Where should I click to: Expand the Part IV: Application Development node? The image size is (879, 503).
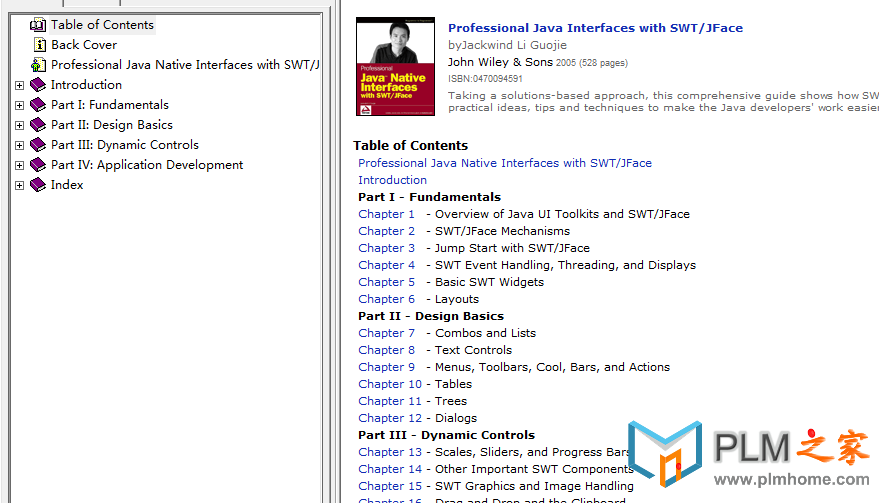click(x=20, y=165)
